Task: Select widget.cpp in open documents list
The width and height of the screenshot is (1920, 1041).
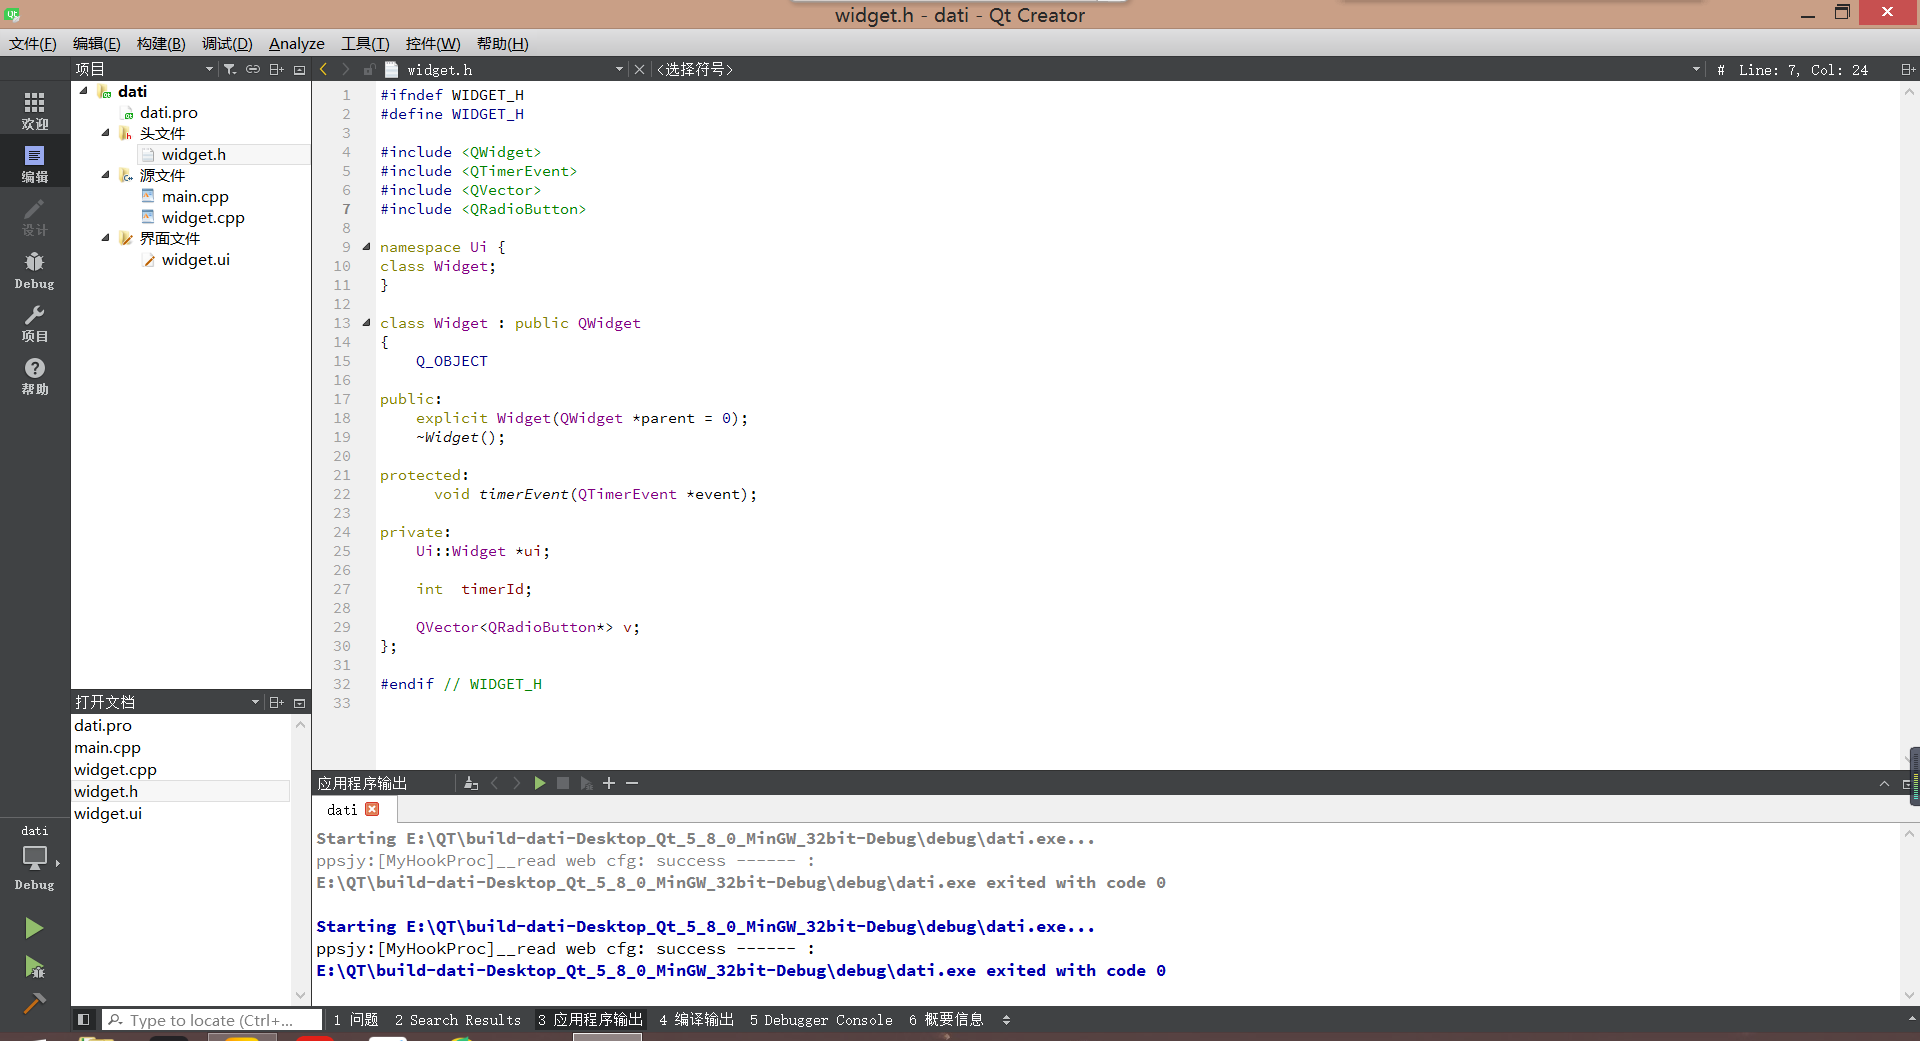Action: tap(115, 769)
